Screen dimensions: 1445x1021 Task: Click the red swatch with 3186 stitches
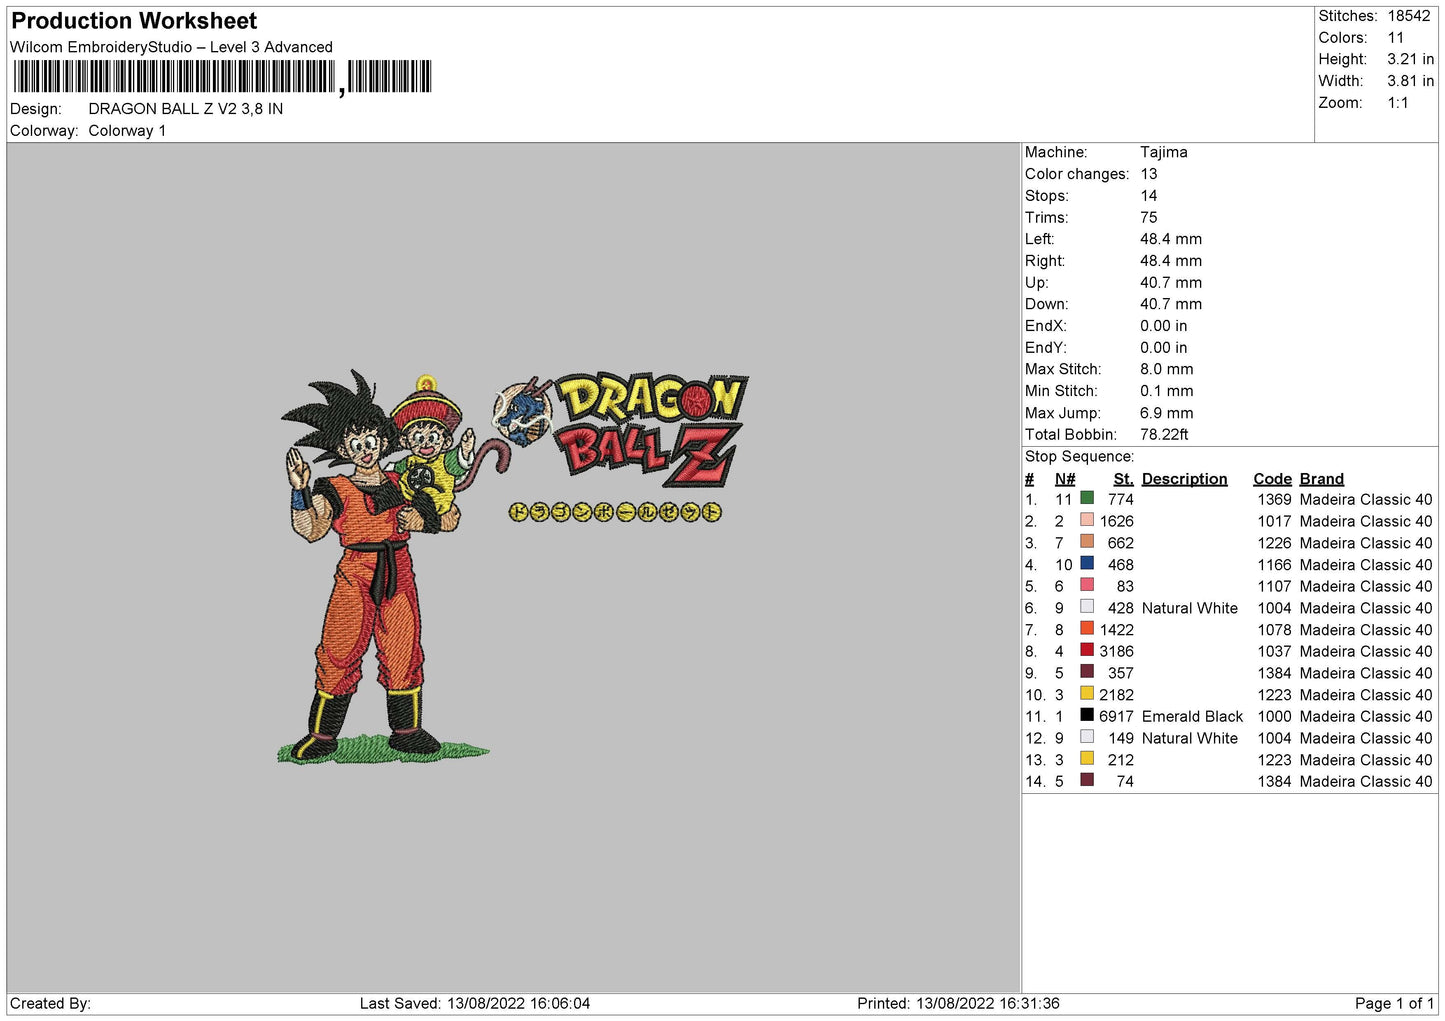1087,650
